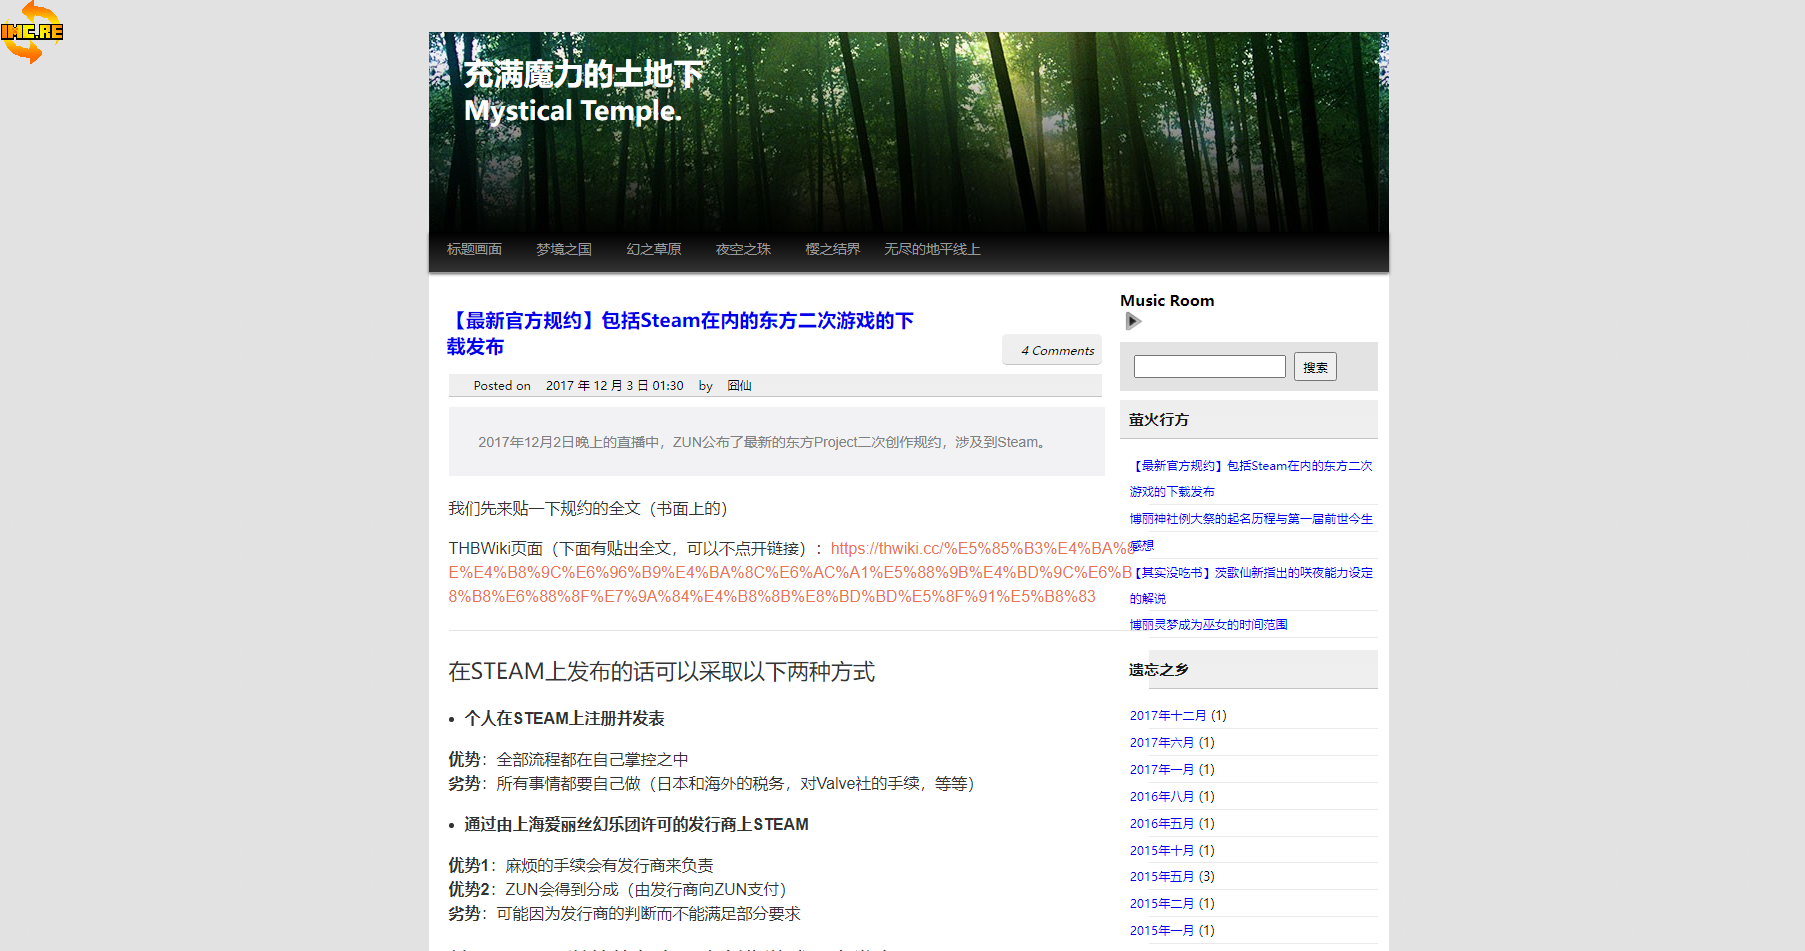1805x951 pixels.
Task: Click the post date 2017年12月3日 link
Action: 614,386
